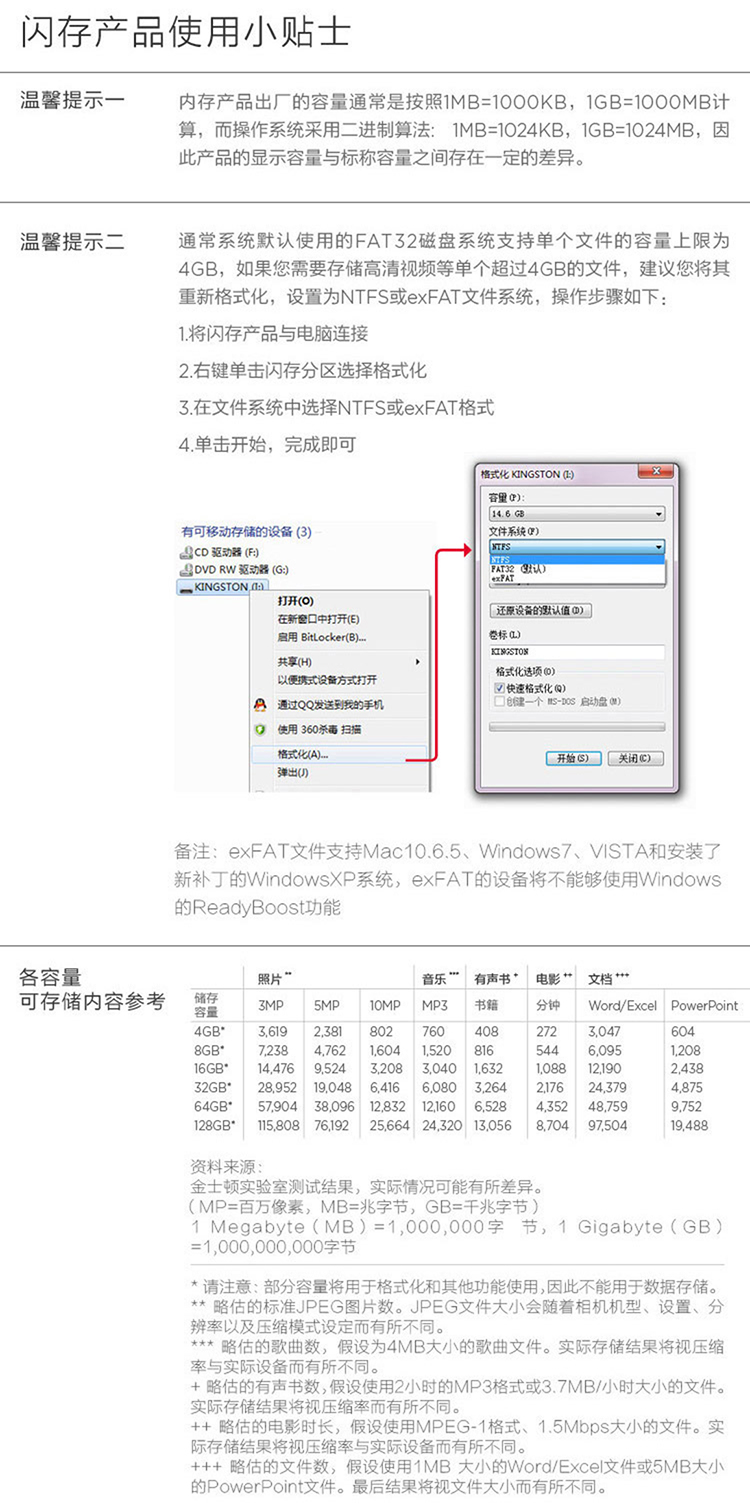Click the 卷标 KINGSTON text field
Viewport: 750px width, 1512px height.
click(x=576, y=652)
